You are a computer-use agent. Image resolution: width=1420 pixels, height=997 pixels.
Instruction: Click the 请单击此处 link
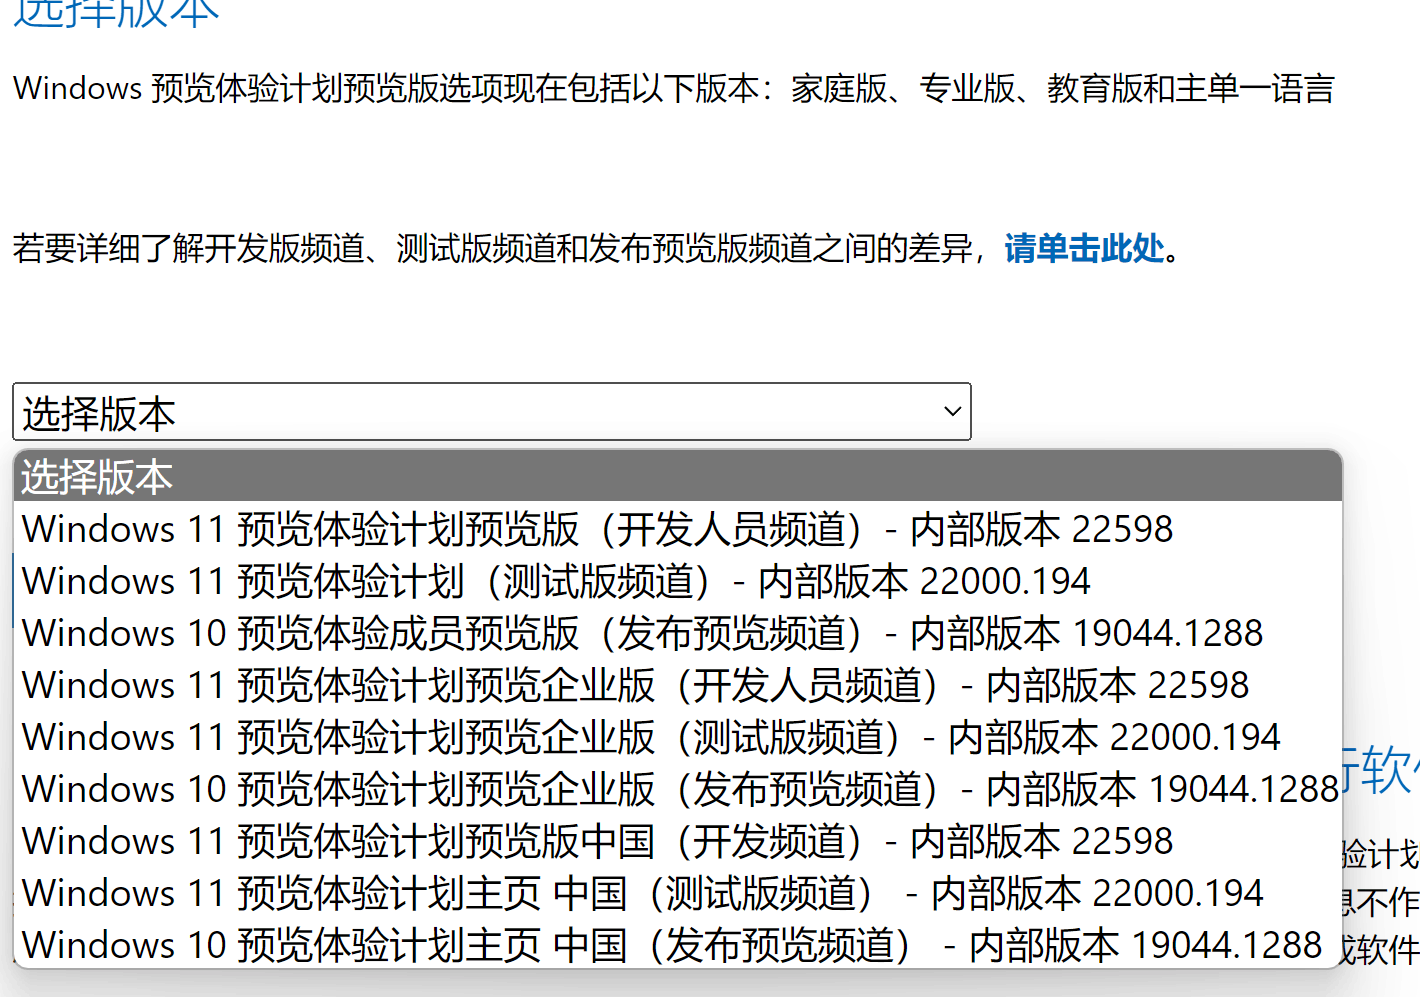coord(1085,248)
